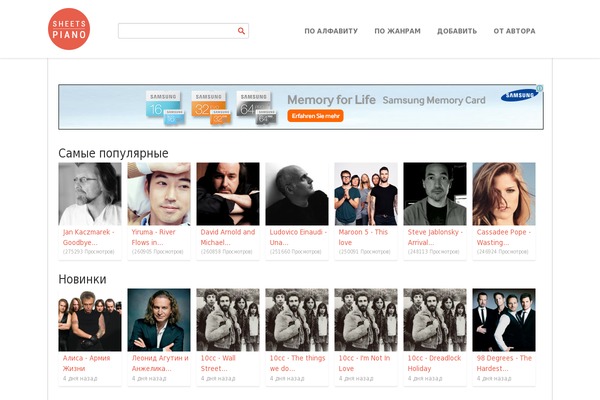Click the Samsung logo in the banner
This screenshot has height=400, width=600.
[519, 95]
